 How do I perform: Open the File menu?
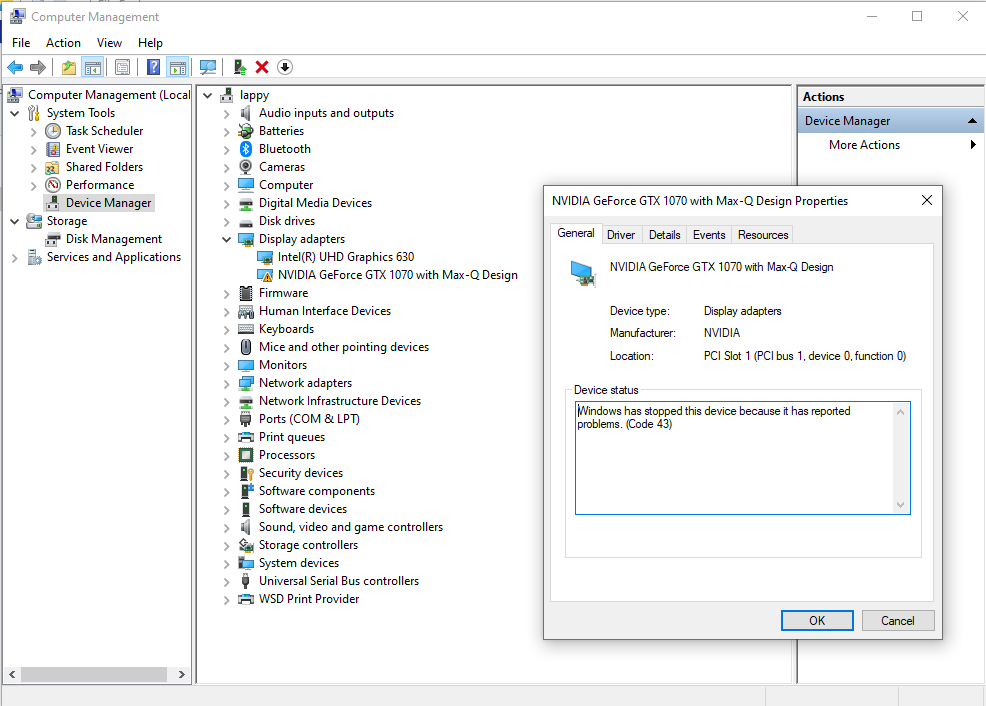[21, 43]
